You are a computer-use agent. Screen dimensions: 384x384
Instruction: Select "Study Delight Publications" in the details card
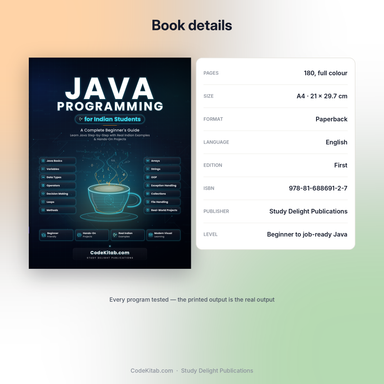(308, 211)
